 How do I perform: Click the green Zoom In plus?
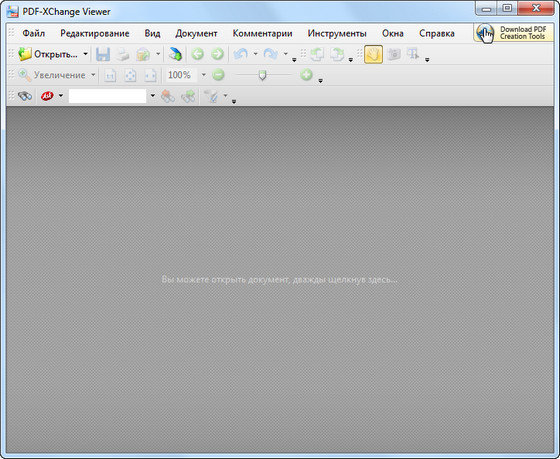point(306,75)
